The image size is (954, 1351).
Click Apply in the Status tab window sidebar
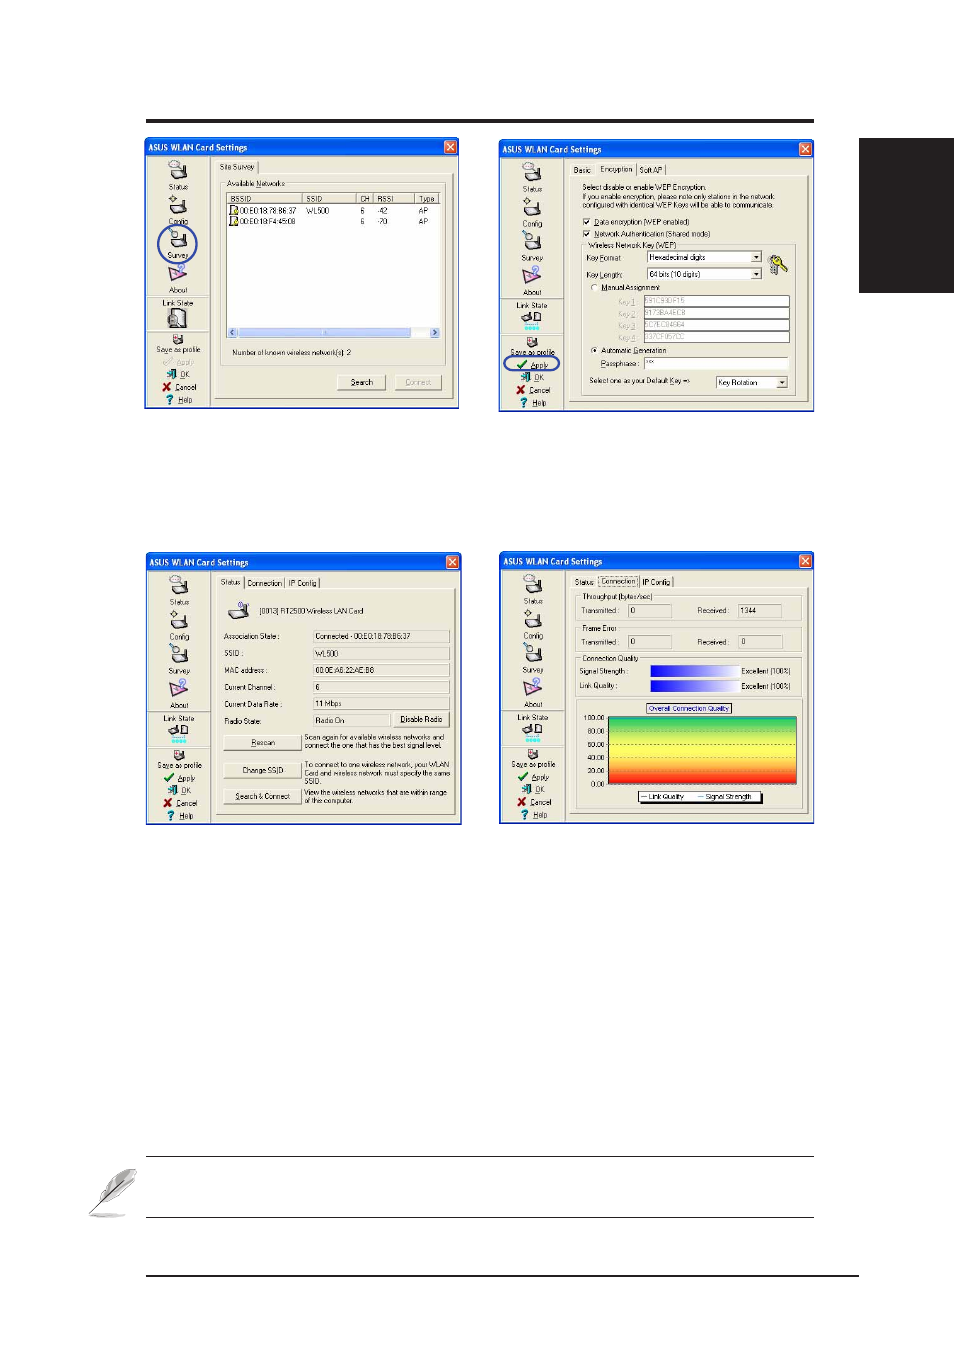click(179, 778)
